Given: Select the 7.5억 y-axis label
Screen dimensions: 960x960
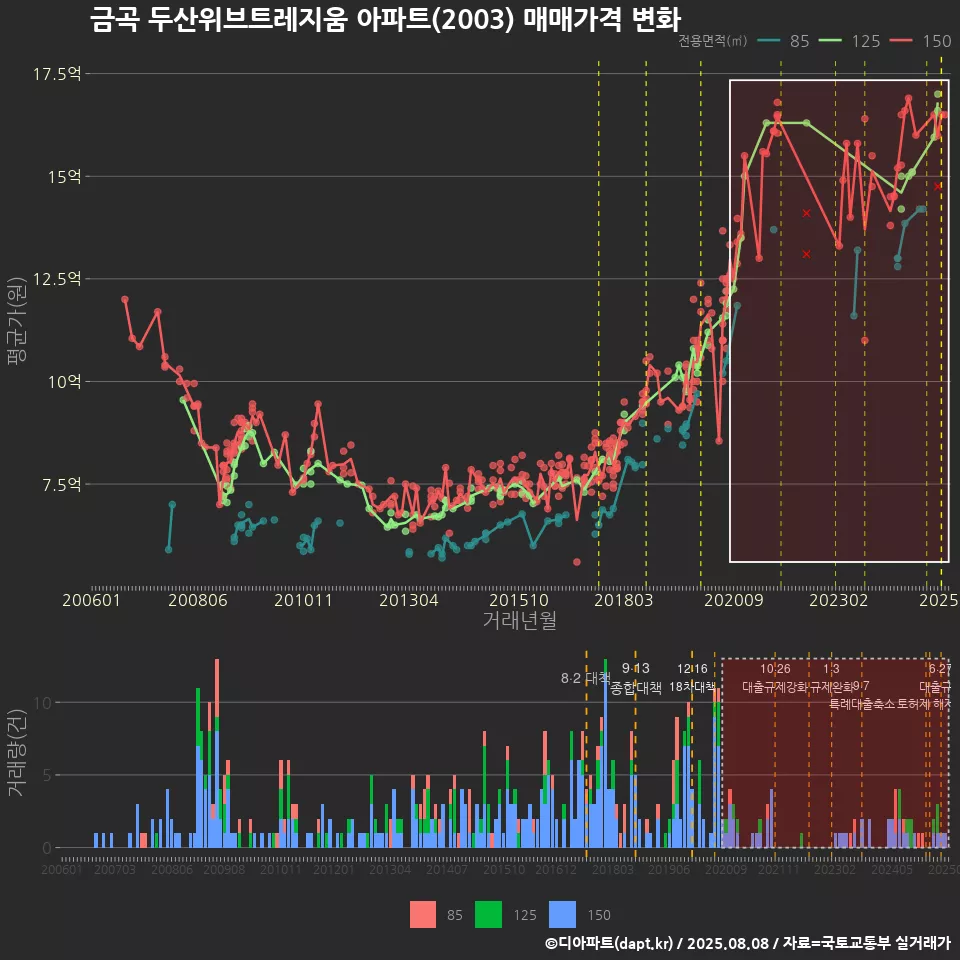Looking at the screenshot, I should 61,485.
